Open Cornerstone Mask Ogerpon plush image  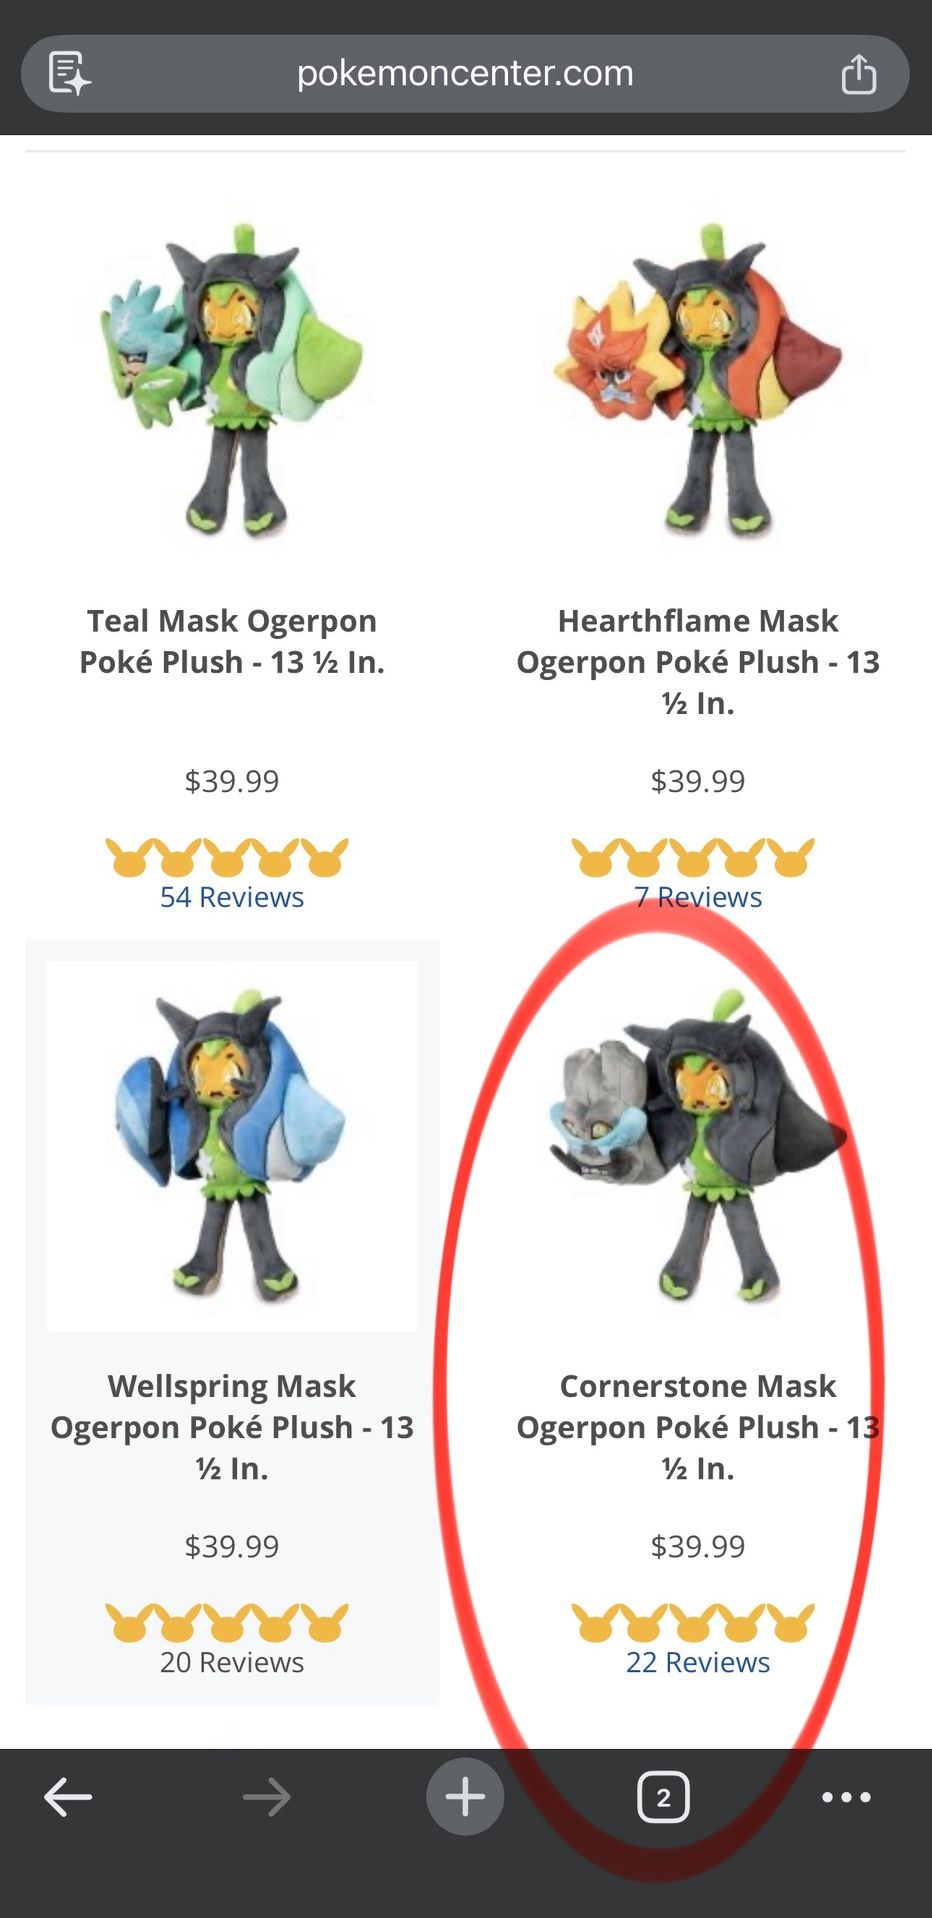point(698,1146)
